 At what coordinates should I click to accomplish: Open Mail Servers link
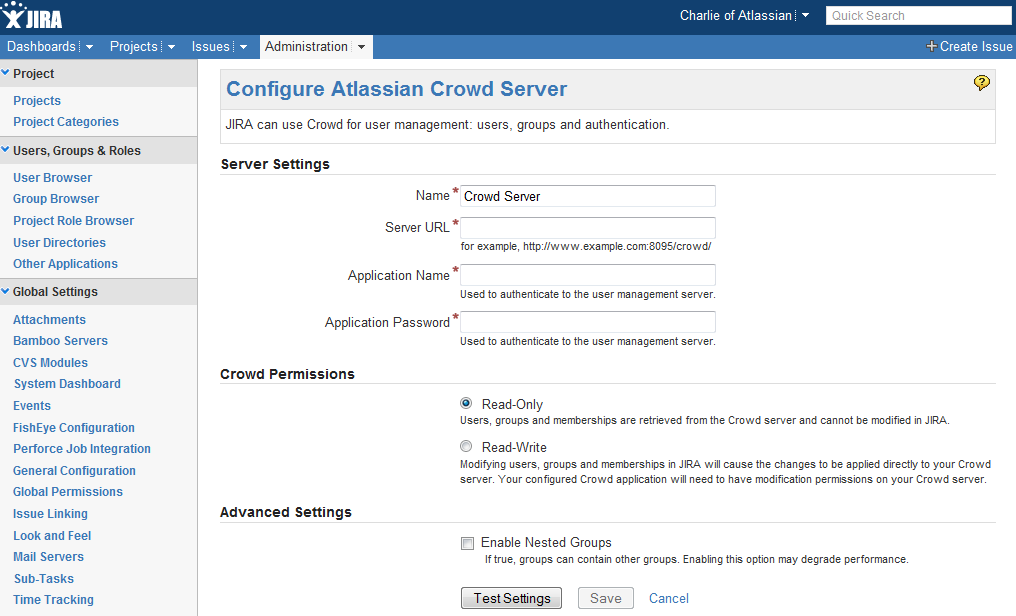[49, 556]
